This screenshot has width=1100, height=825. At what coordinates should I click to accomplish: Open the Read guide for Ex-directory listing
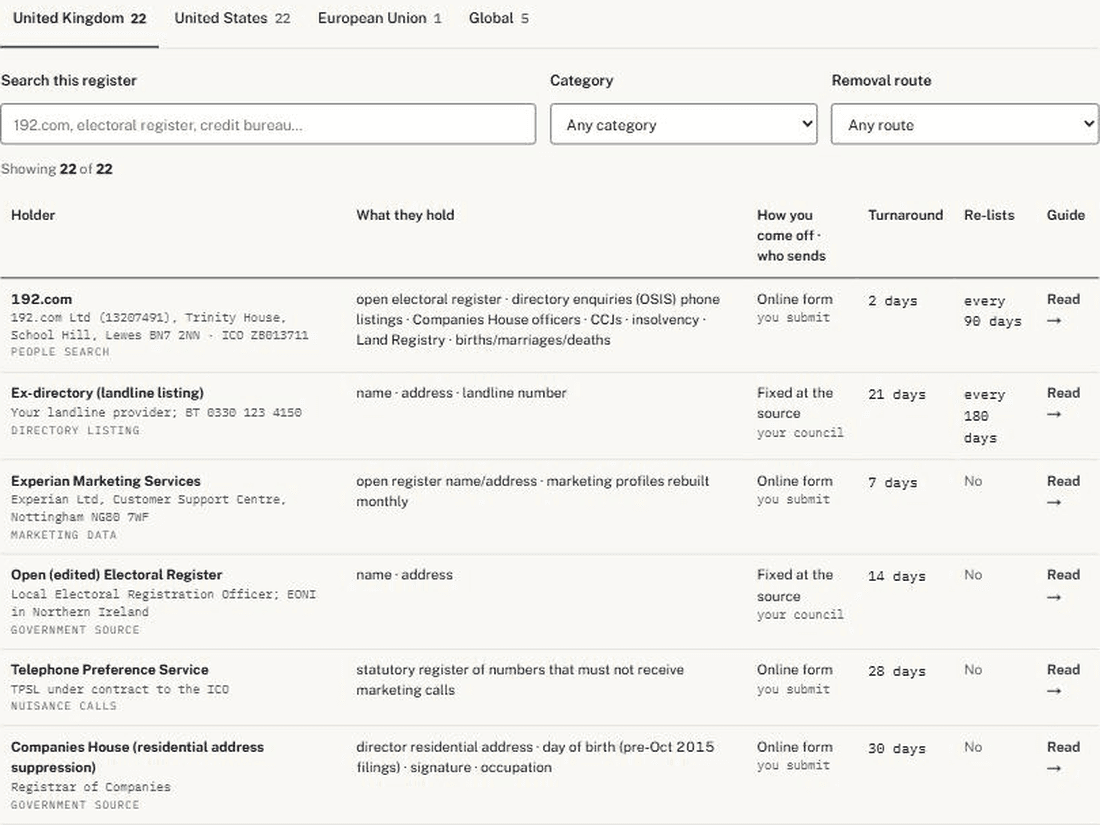pyautogui.click(x=1063, y=403)
